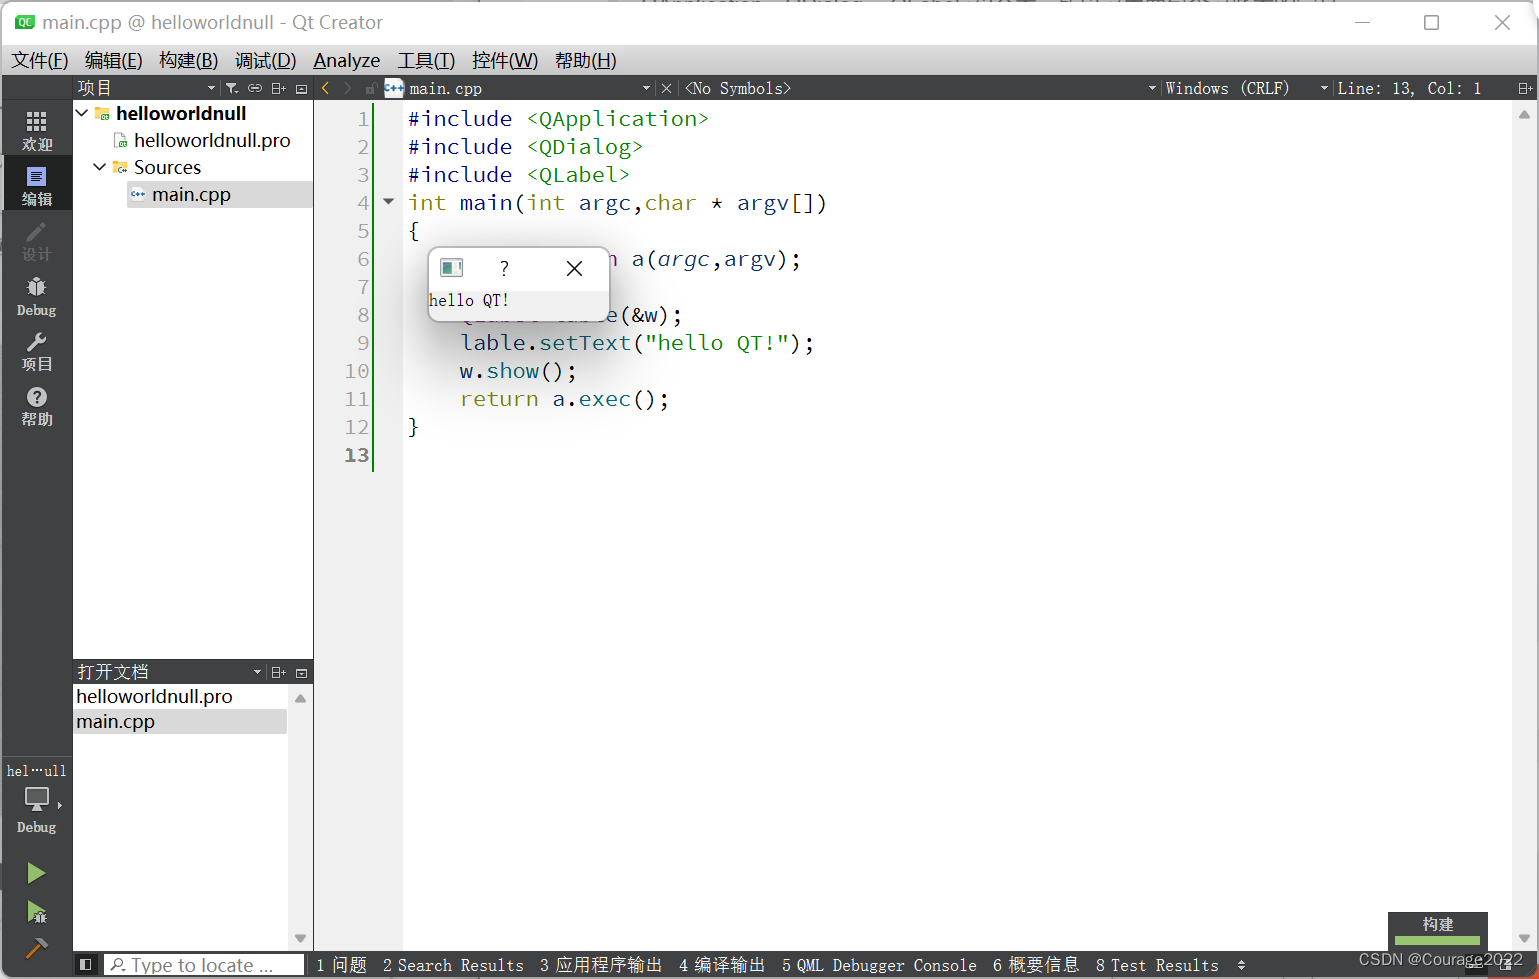Open the Debug mode in sidebar
This screenshot has width=1539, height=979.
[x=37, y=296]
